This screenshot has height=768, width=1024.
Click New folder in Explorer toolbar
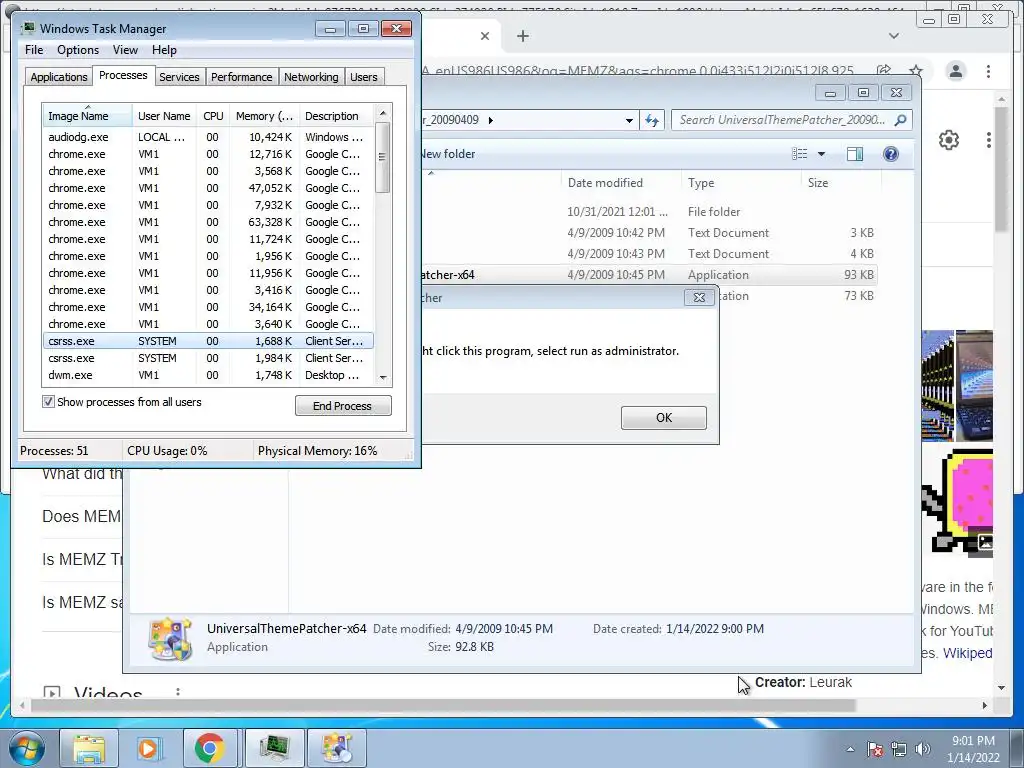point(448,154)
